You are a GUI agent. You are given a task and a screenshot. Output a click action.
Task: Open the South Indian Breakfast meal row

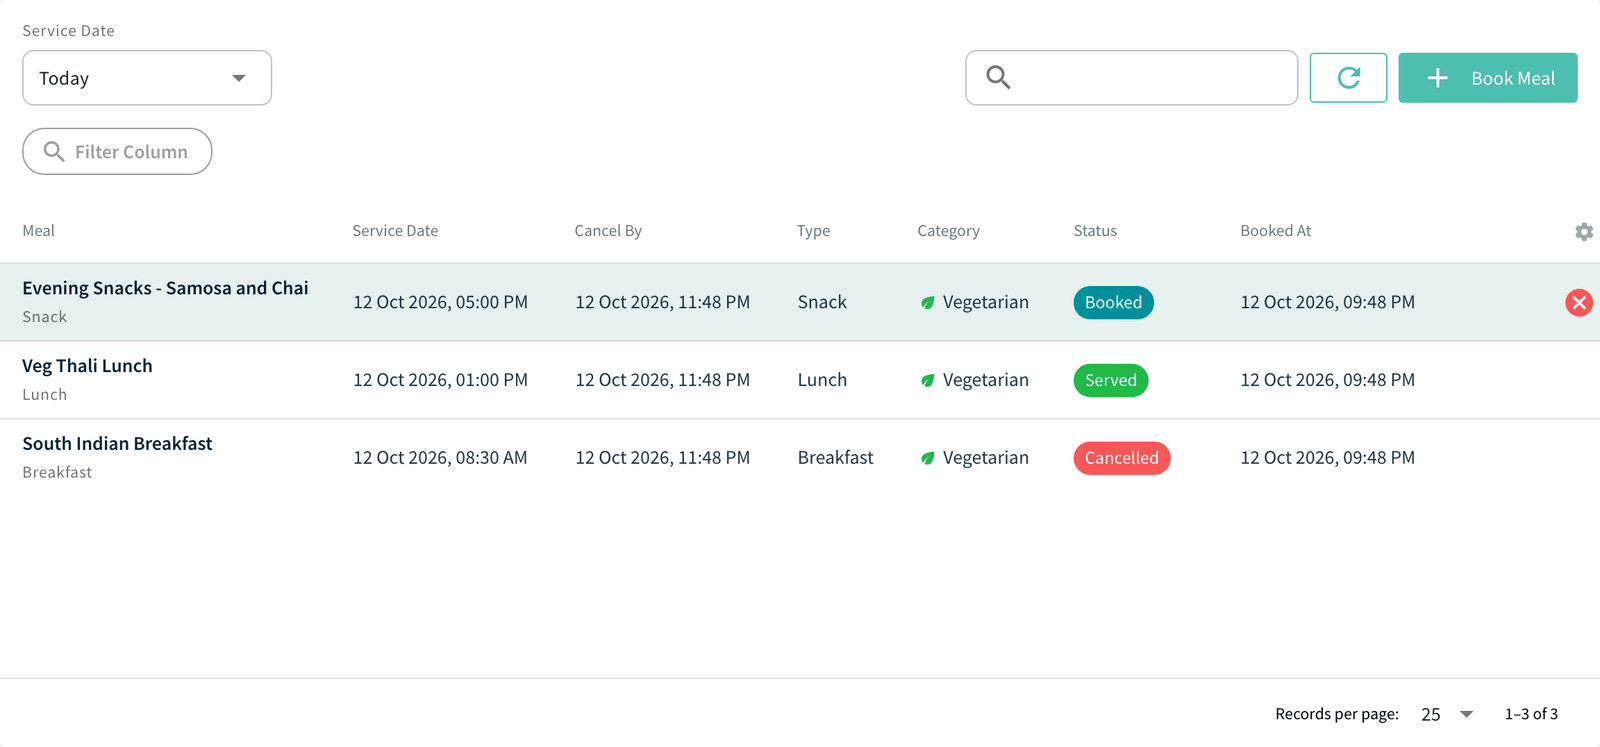800,458
